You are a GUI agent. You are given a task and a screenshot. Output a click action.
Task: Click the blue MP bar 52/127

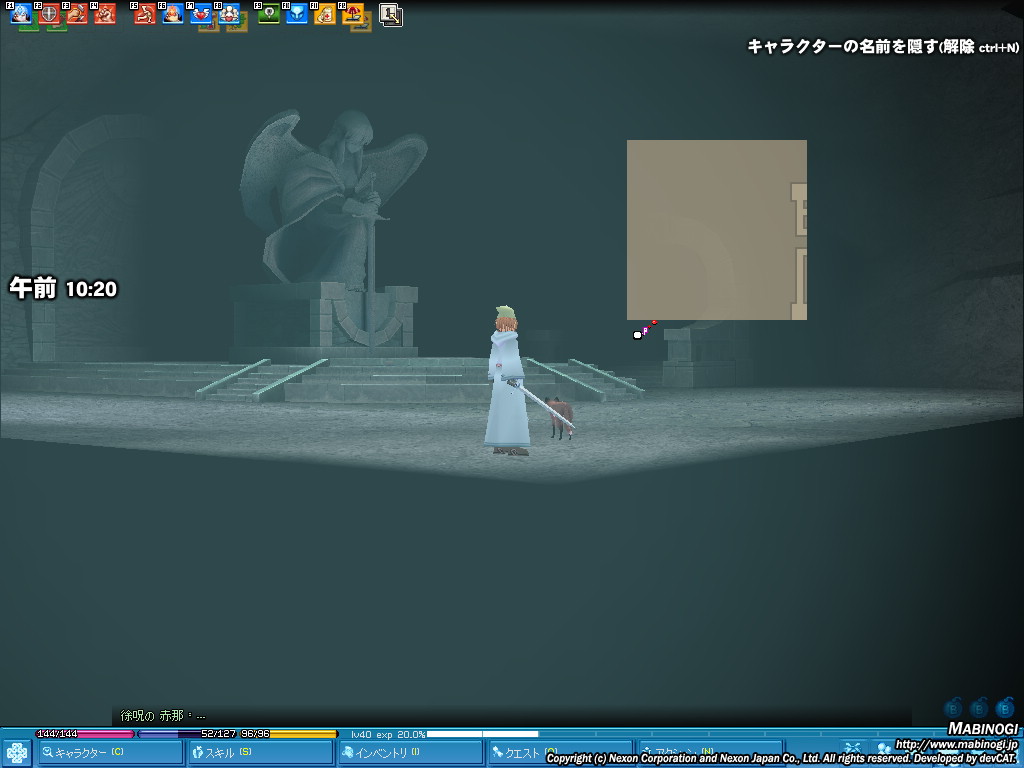click(x=187, y=734)
